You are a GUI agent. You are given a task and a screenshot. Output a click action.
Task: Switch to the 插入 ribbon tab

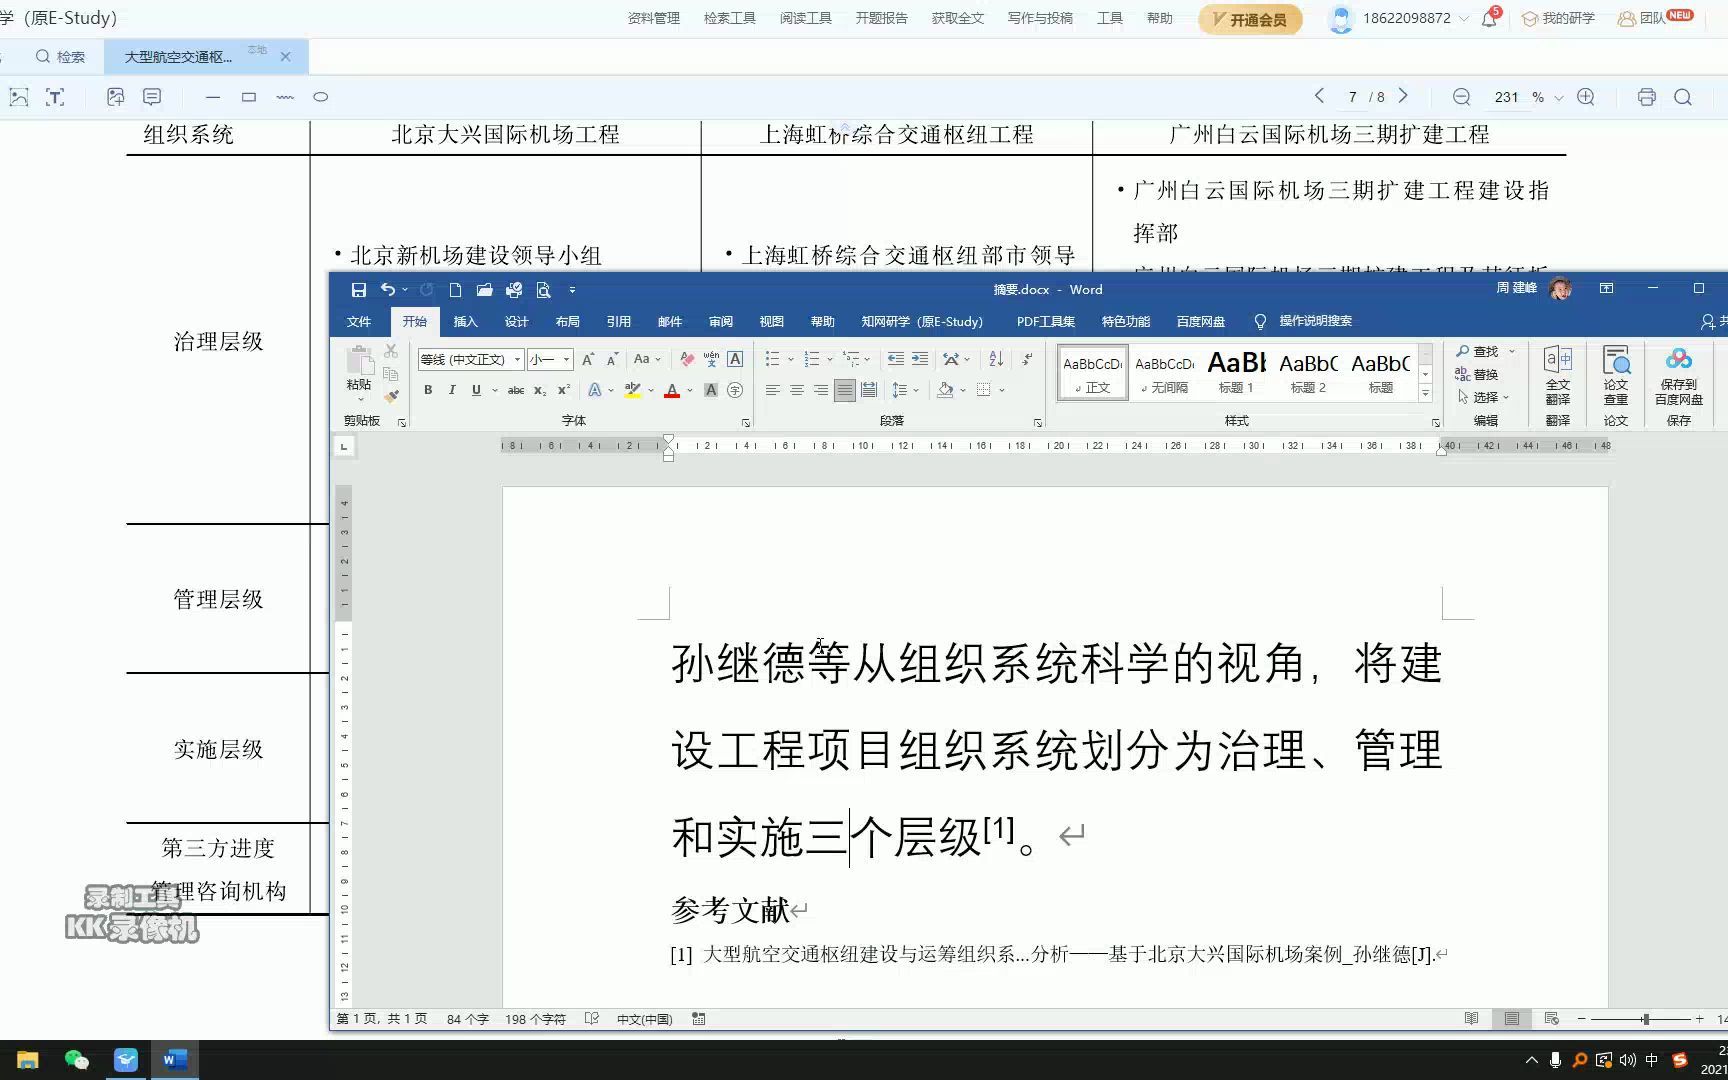465,321
